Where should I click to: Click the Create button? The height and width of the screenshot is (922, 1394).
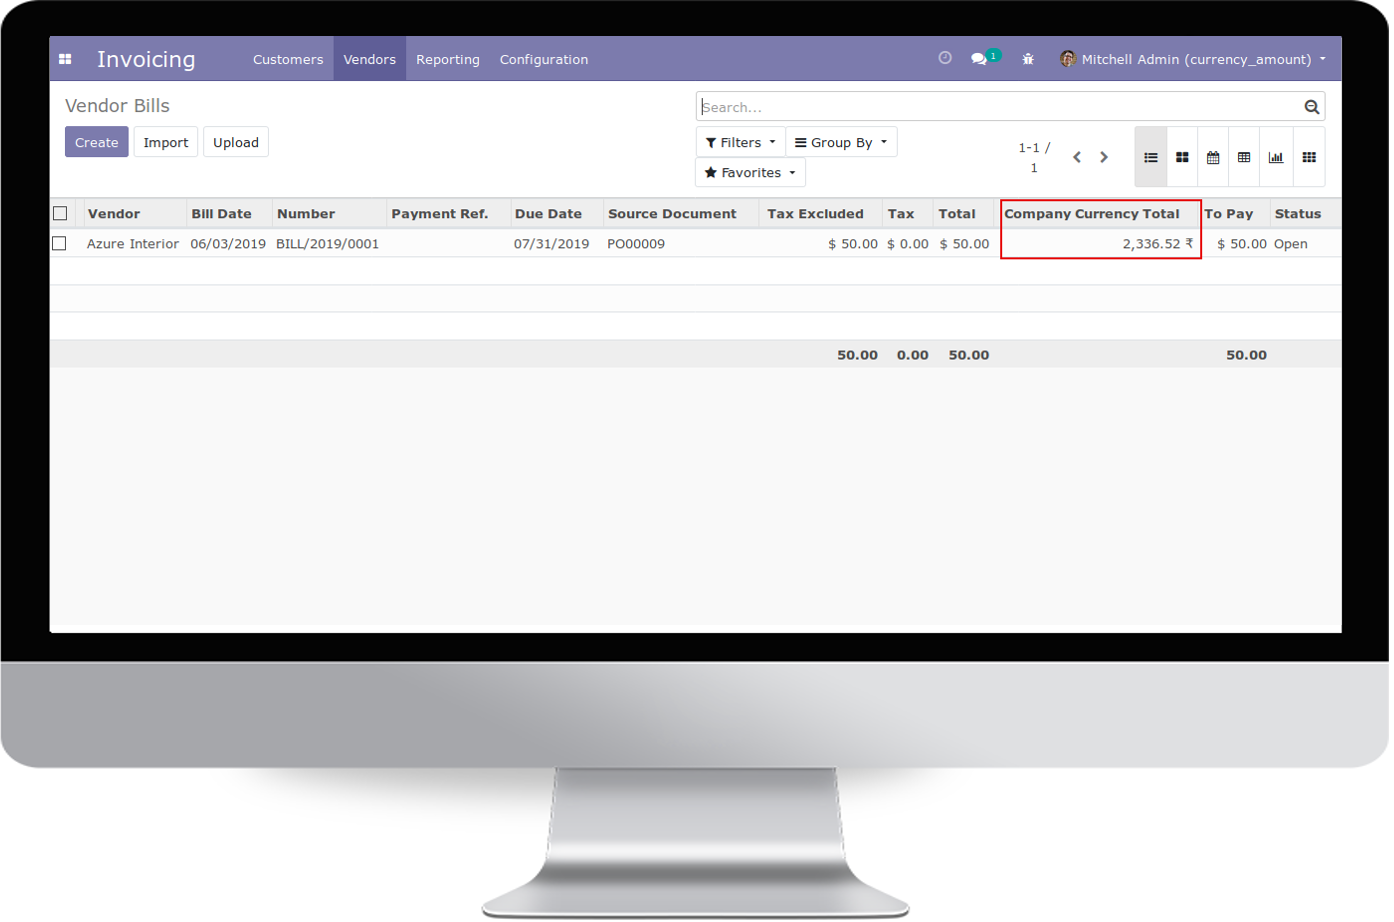[x=97, y=142]
